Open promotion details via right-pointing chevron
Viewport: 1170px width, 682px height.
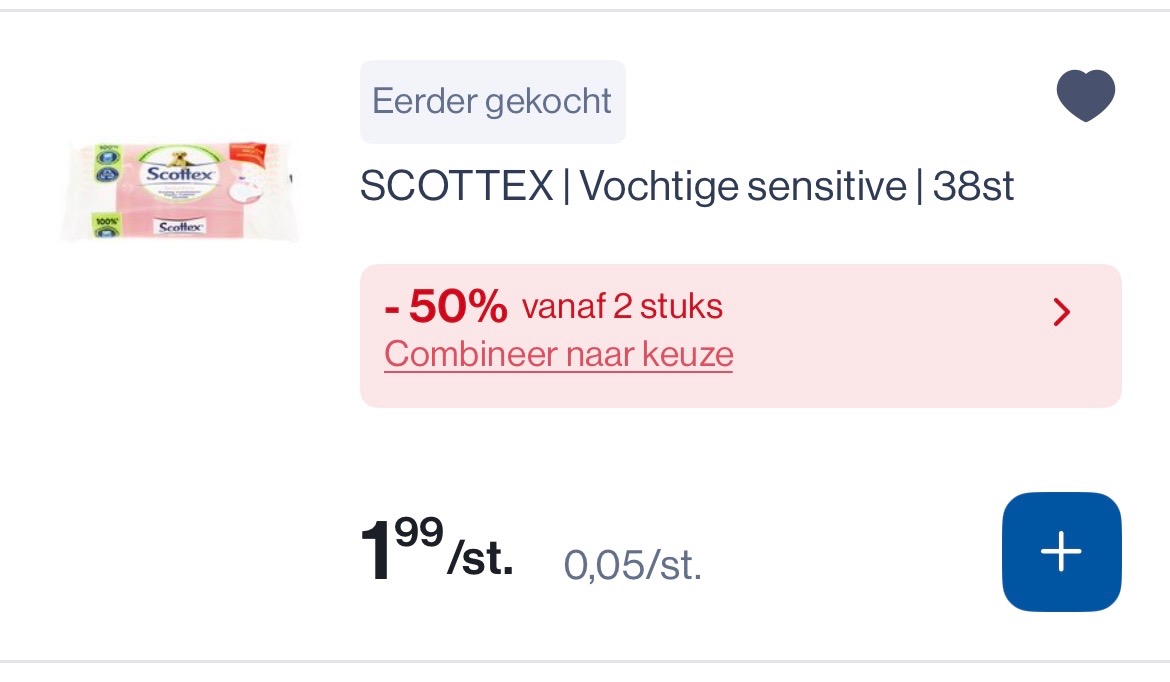coord(1062,313)
